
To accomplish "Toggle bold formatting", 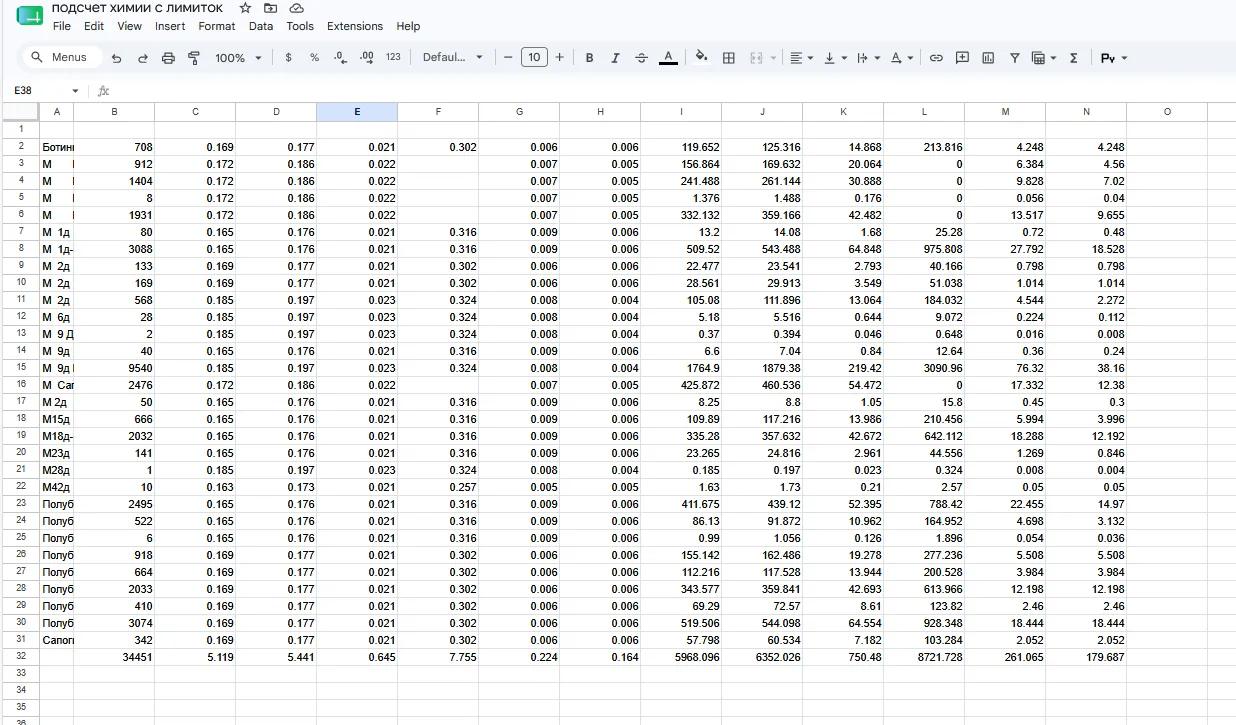I will (589, 58).
